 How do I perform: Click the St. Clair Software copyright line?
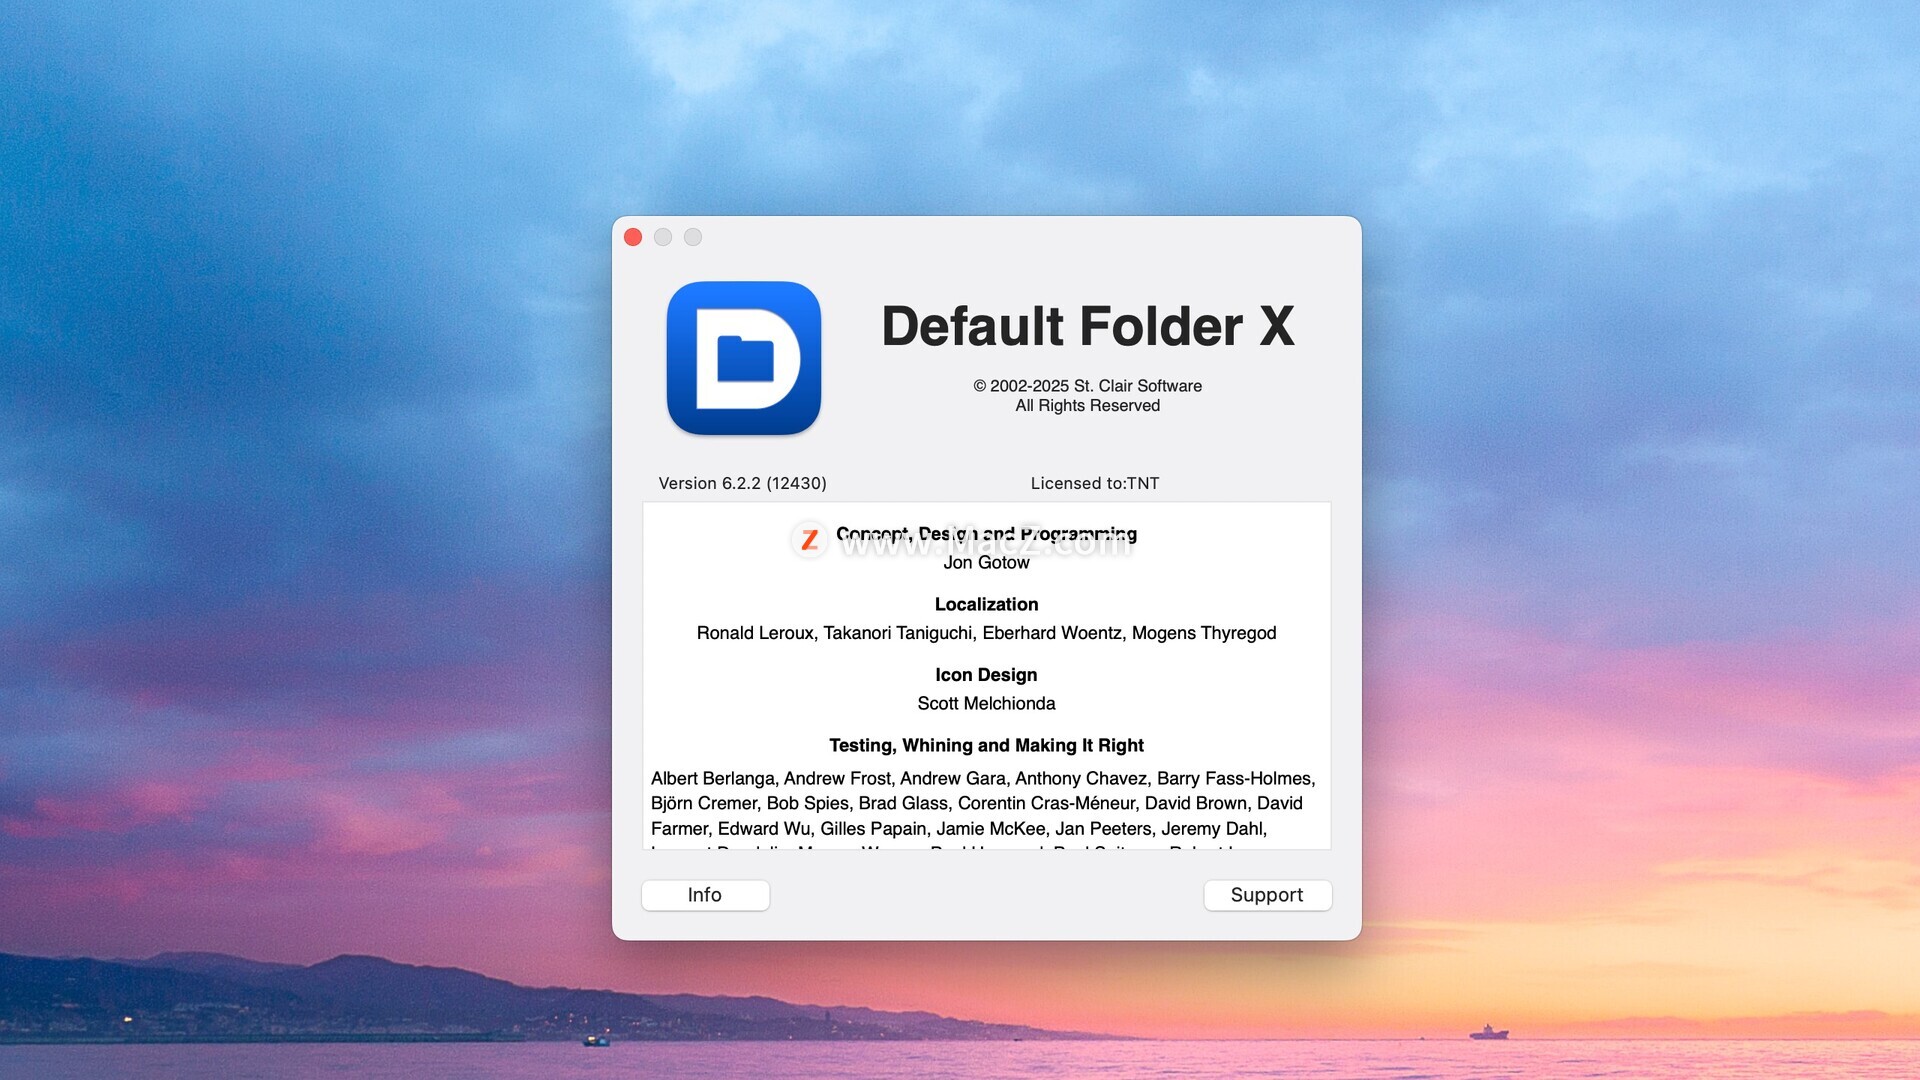[x=1087, y=386]
